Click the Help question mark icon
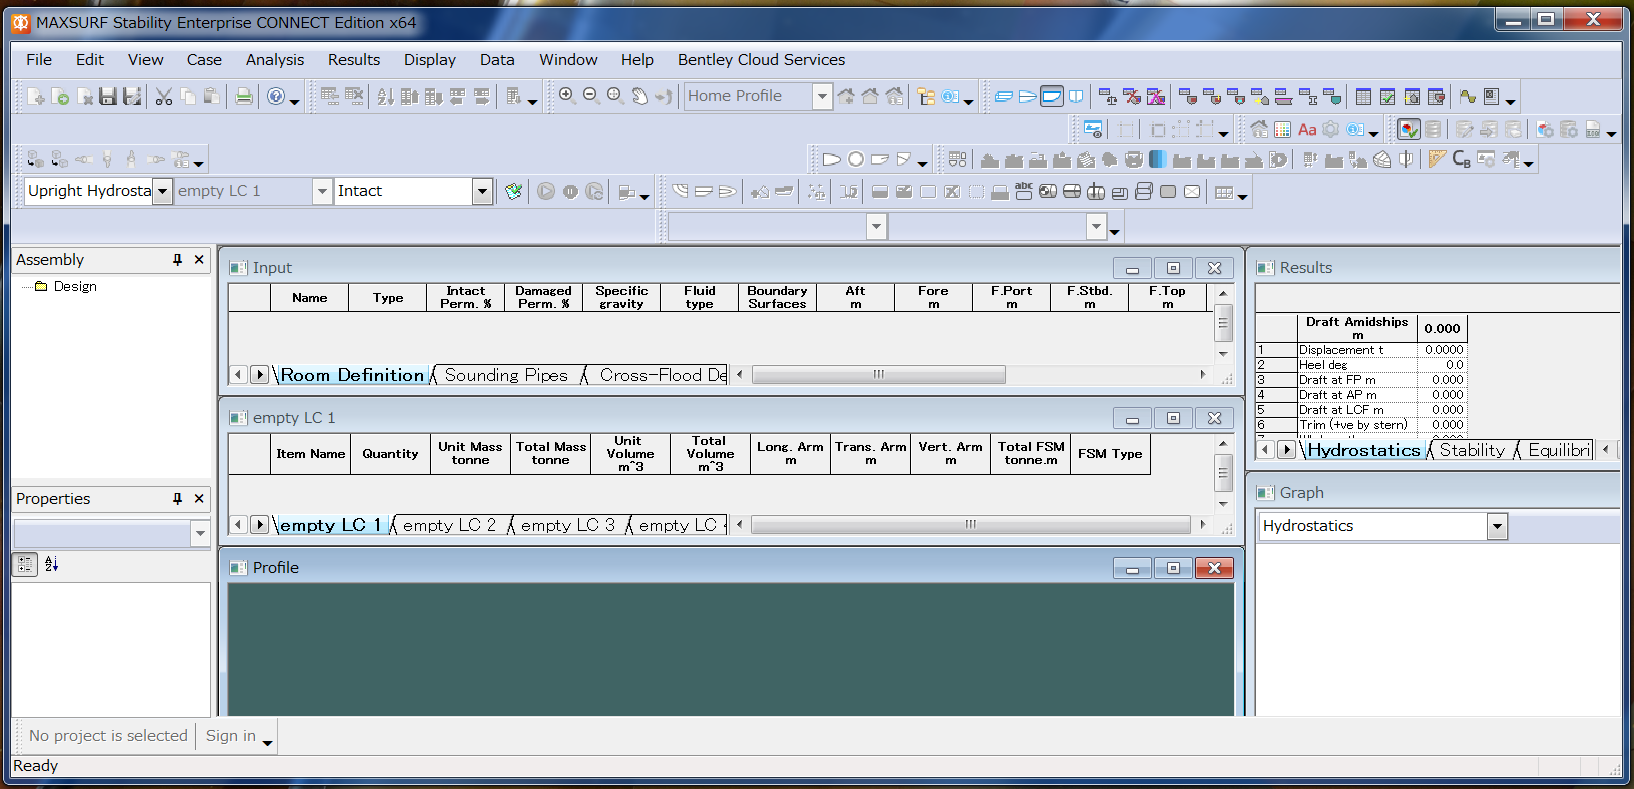 (x=276, y=97)
